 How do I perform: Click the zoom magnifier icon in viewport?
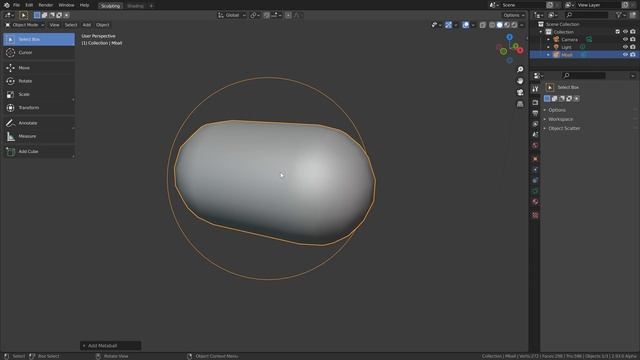pyautogui.click(x=520, y=69)
